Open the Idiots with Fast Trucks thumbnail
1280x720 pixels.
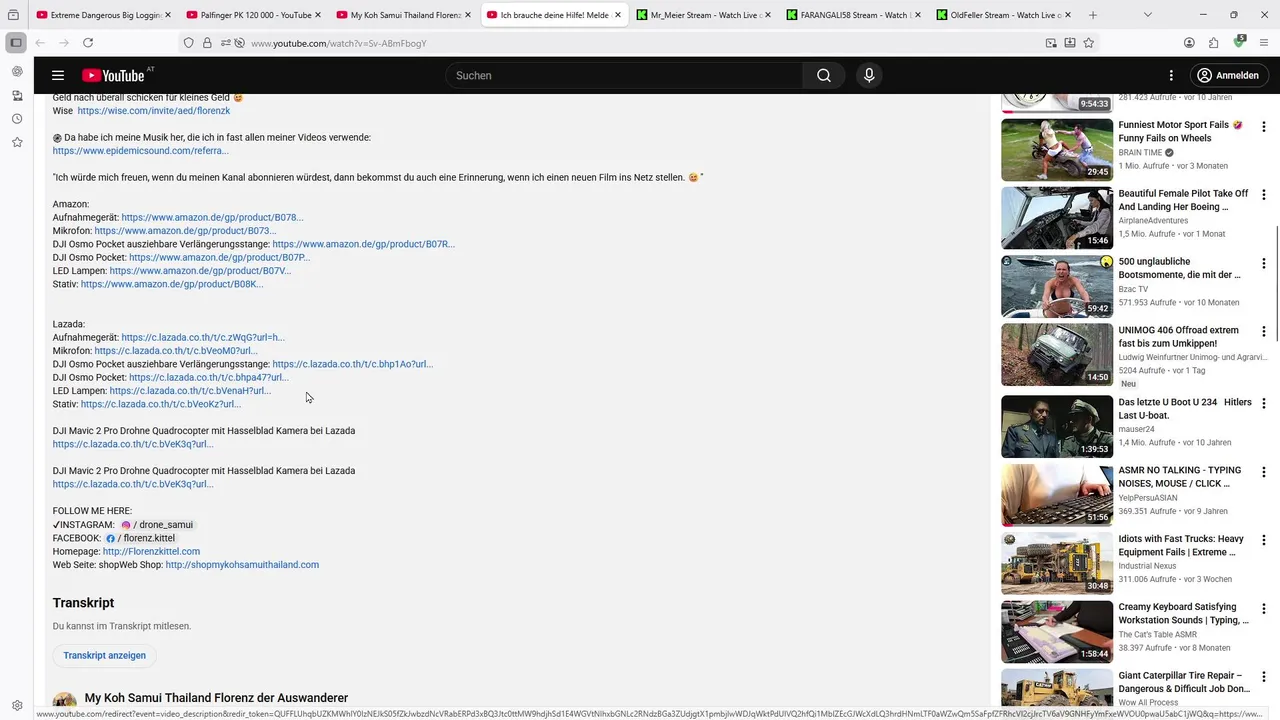coord(1057,563)
